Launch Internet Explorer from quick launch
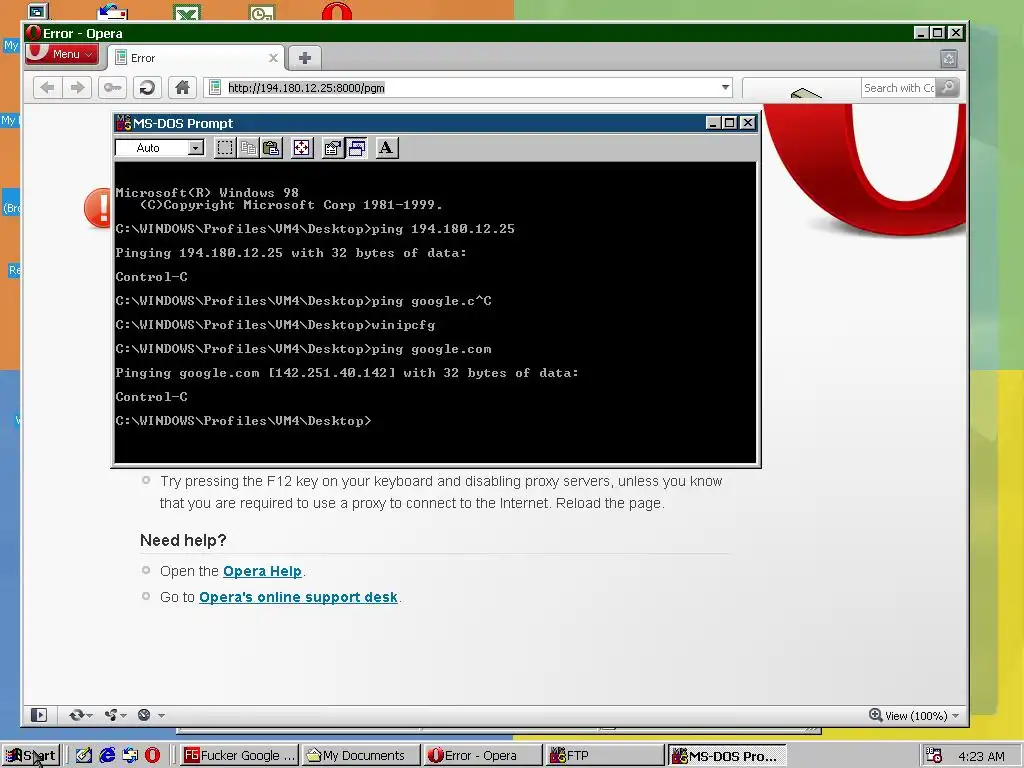Image resolution: width=1024 pixels, height=768 pixels. [107, 756]
